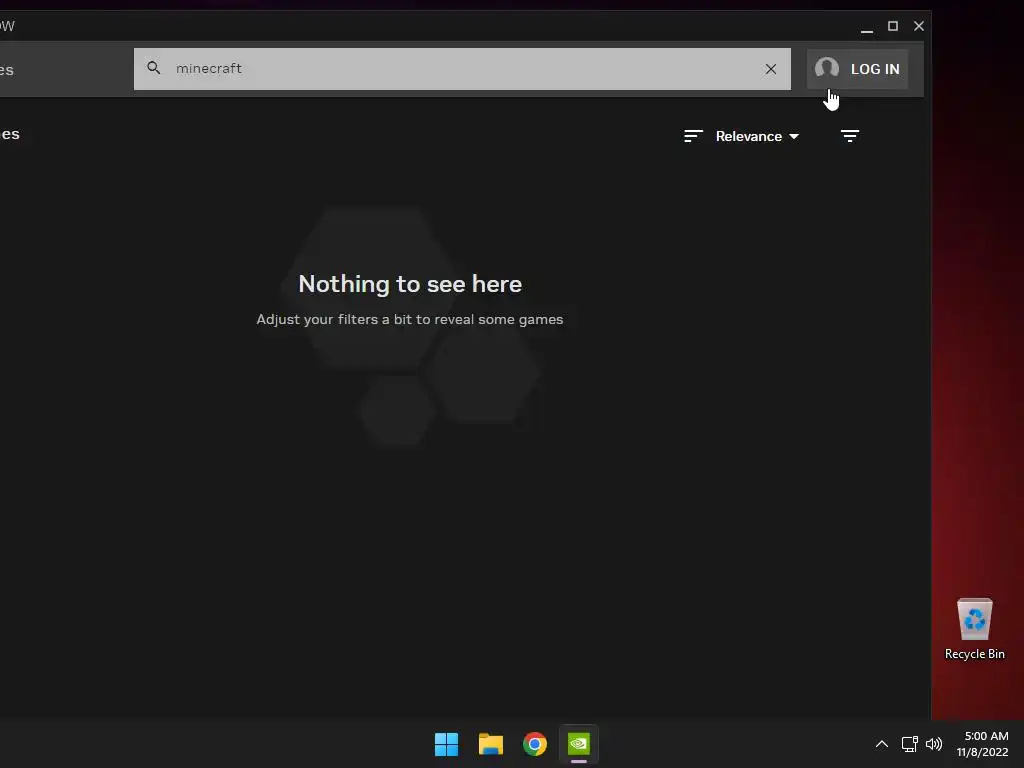This screenshot has width=1024, height=768.
Task: Click into the minecraft search field
Action: click(x=462, y=69)
